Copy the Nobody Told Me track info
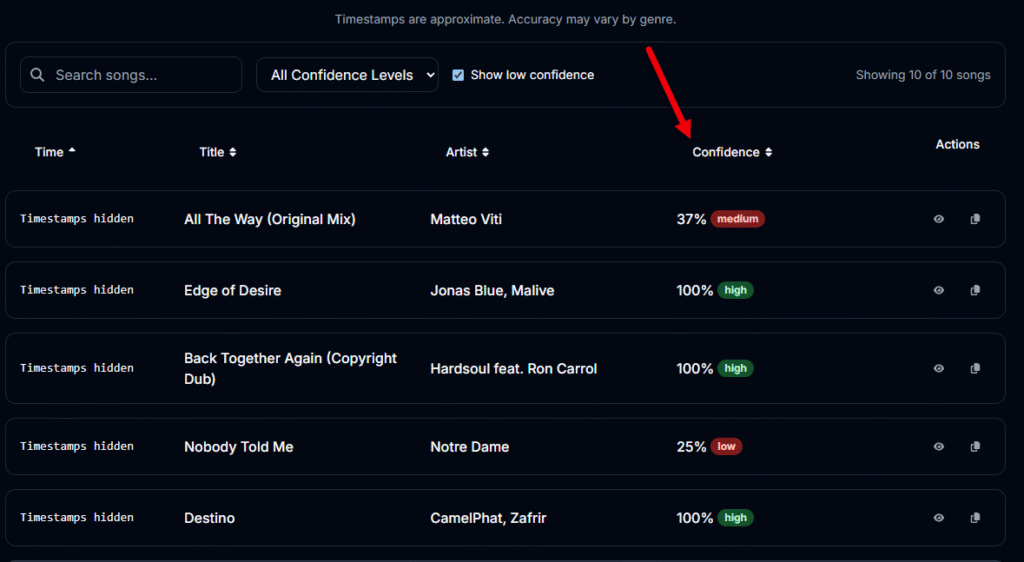Image resolution: width=1024 pixels, height=562 pixels. pos(975,447)
